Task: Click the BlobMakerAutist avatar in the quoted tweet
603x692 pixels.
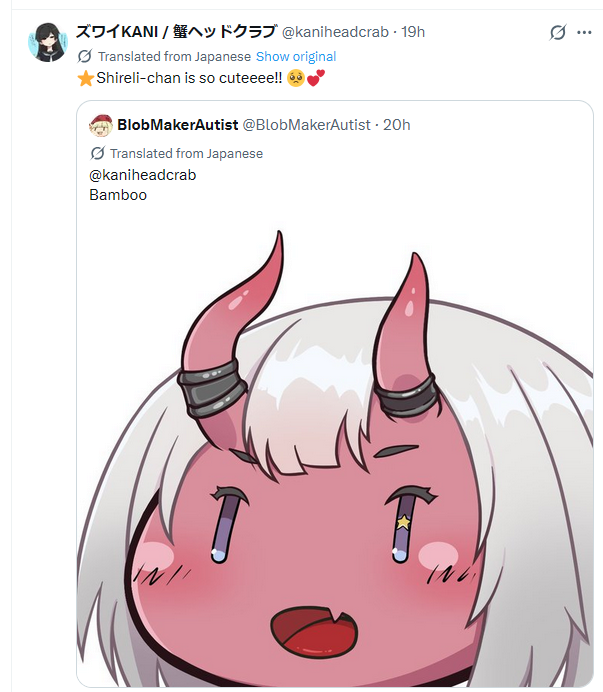Action: click(x=101, y=125)
